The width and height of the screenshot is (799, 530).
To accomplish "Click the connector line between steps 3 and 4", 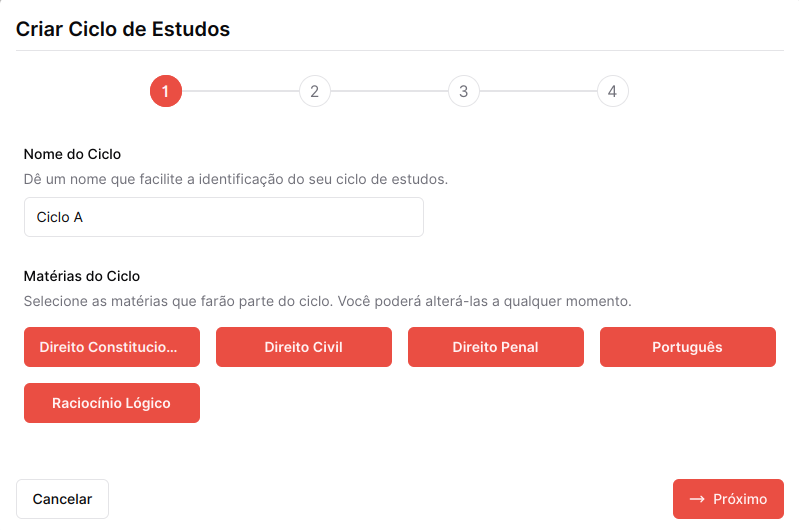I will click(x=538, y=92).
